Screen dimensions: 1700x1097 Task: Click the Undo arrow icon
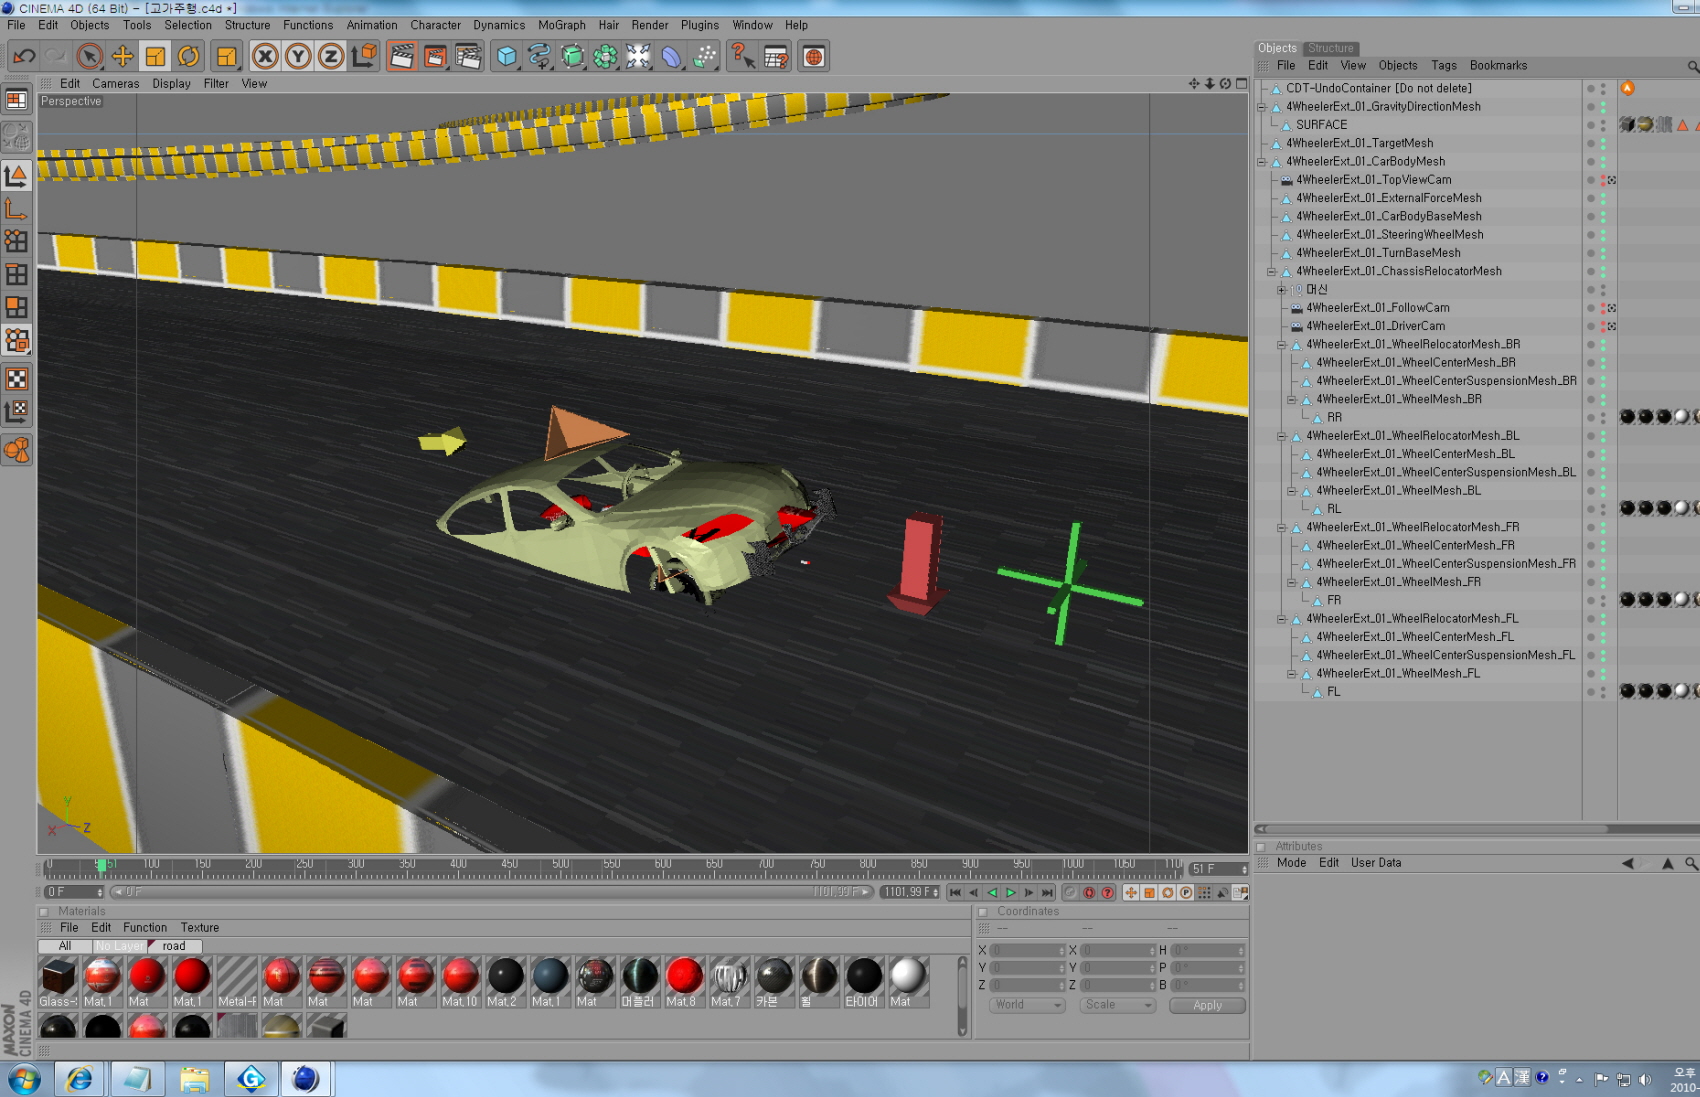tap(24, 57)
